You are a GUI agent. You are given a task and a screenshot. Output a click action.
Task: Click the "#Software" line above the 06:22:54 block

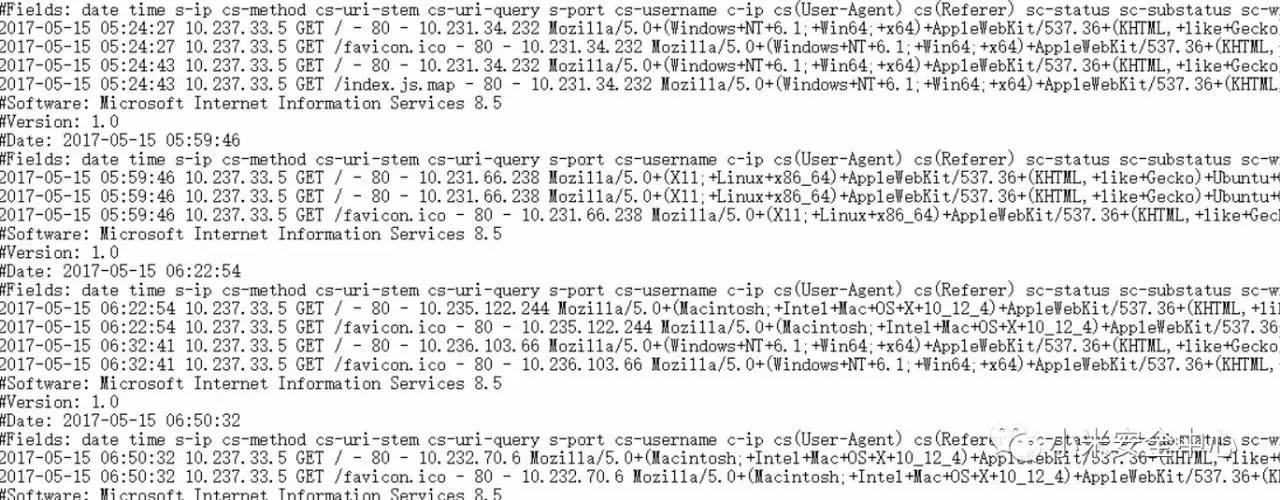pos(251,233)
